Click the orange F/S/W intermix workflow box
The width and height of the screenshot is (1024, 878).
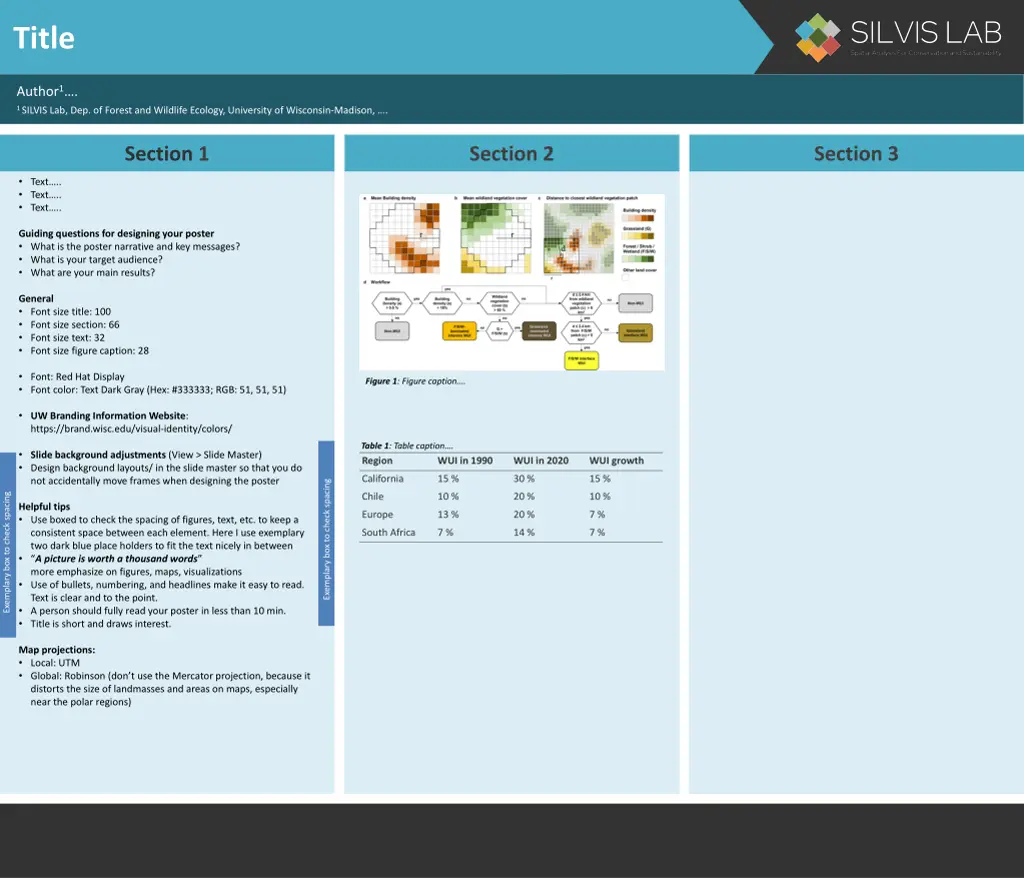point(459,332)
